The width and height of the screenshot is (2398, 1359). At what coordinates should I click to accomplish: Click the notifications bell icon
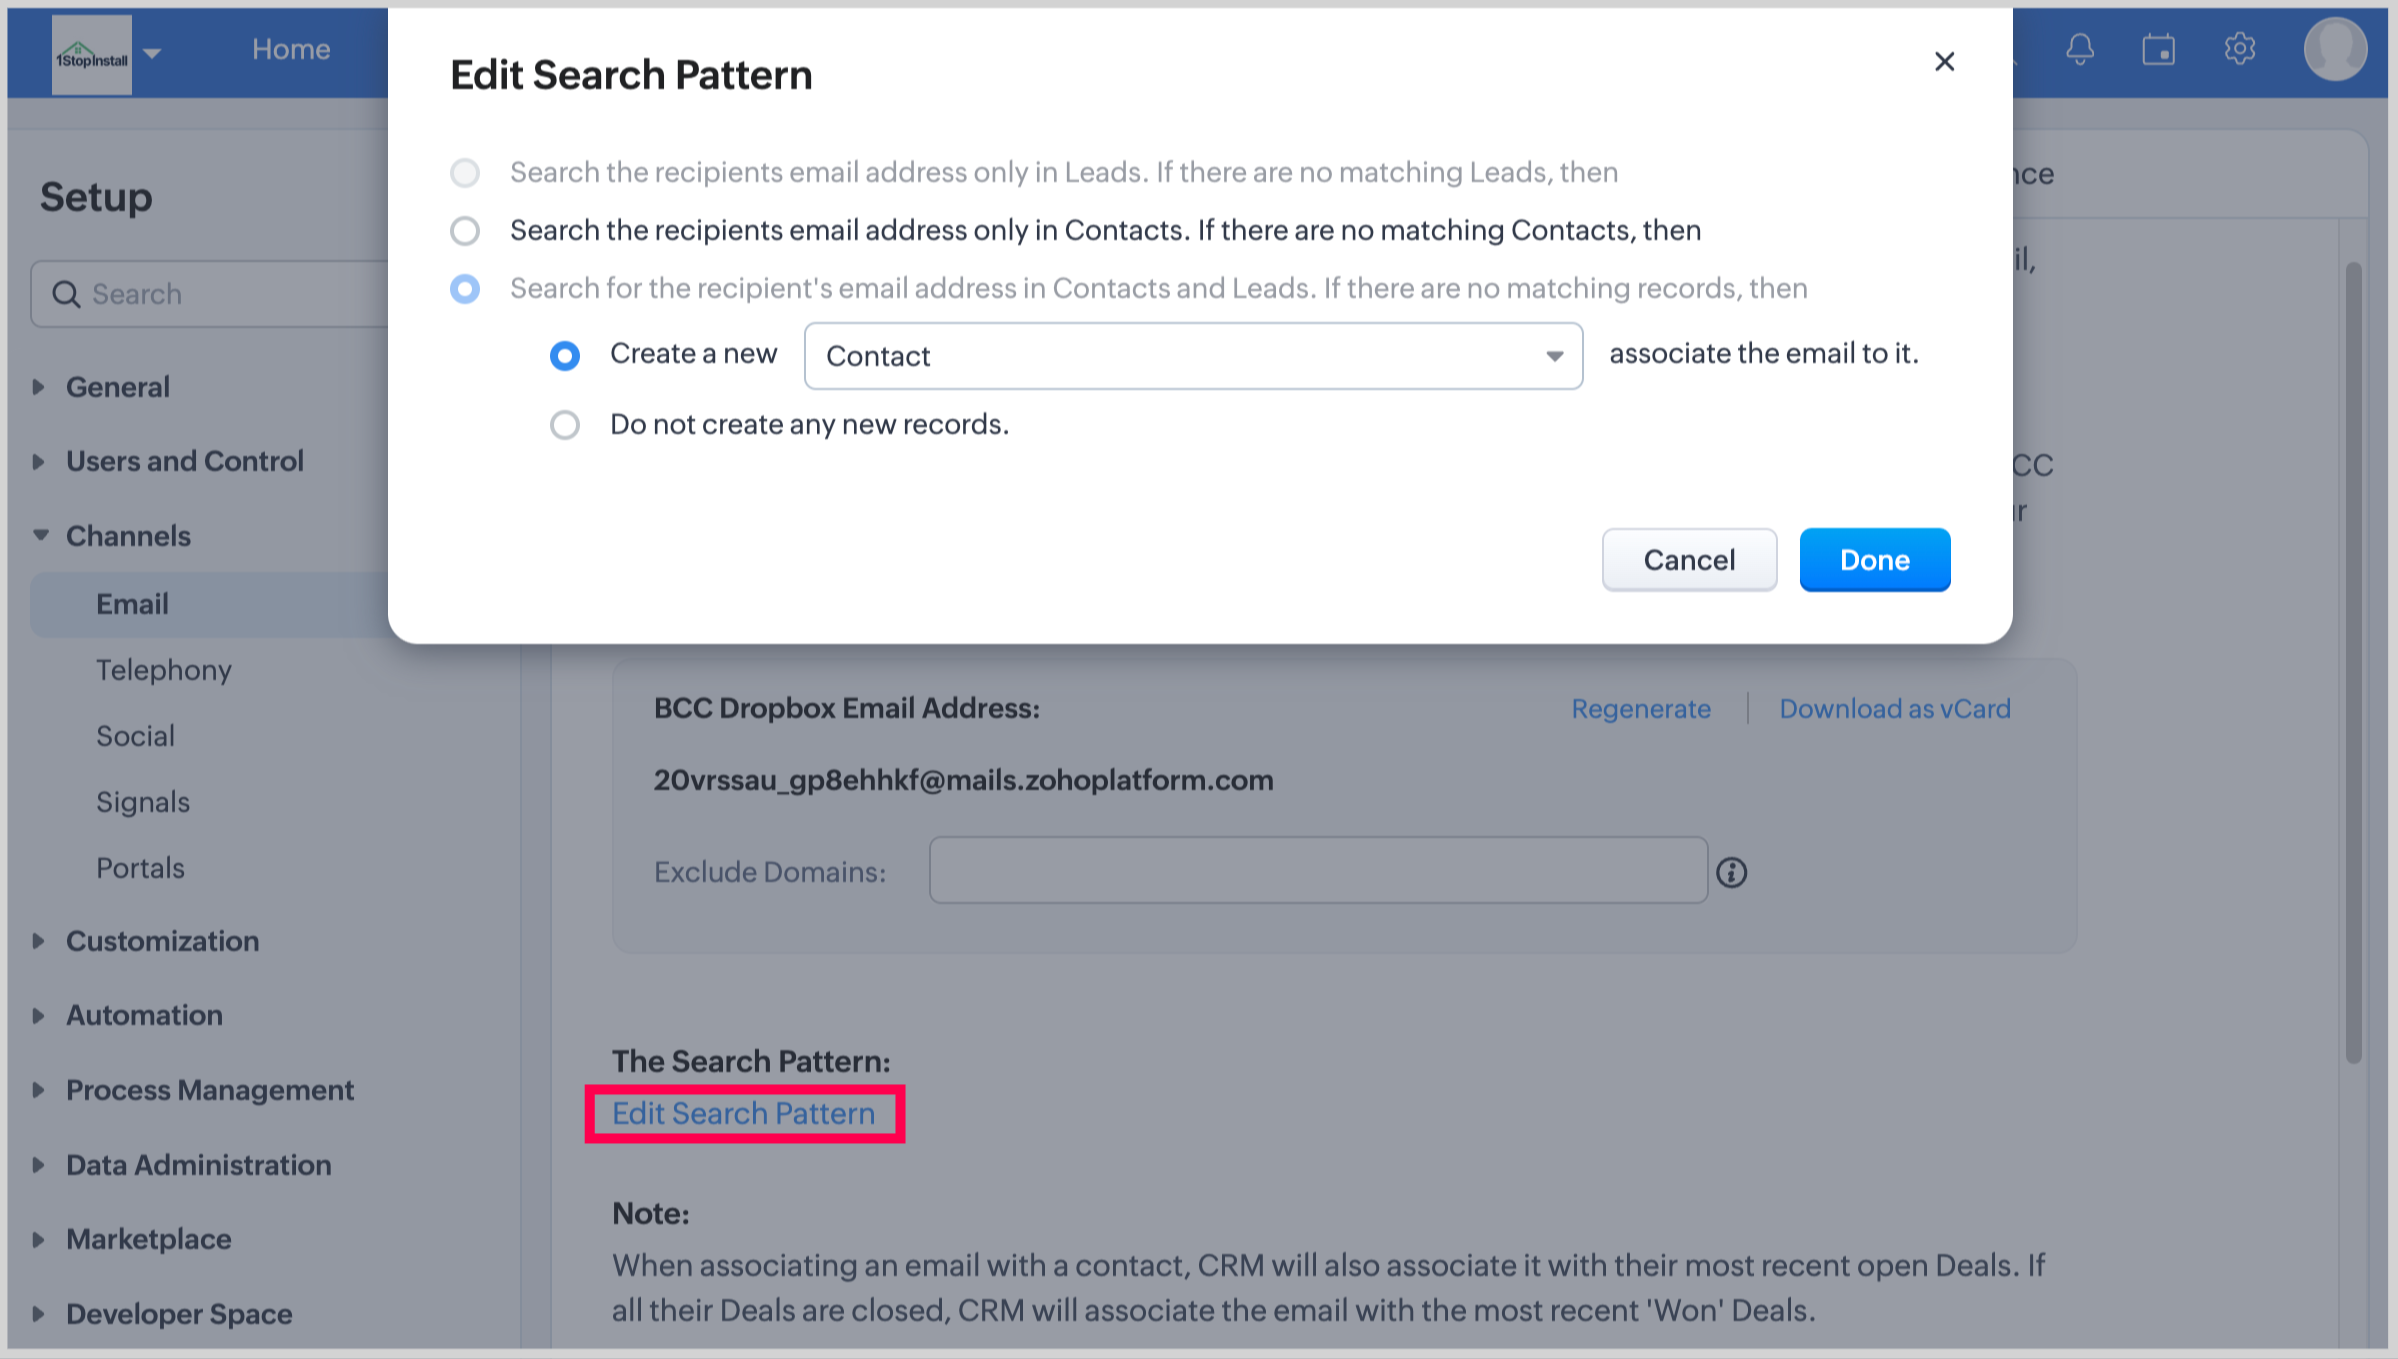coord(2080,49)
